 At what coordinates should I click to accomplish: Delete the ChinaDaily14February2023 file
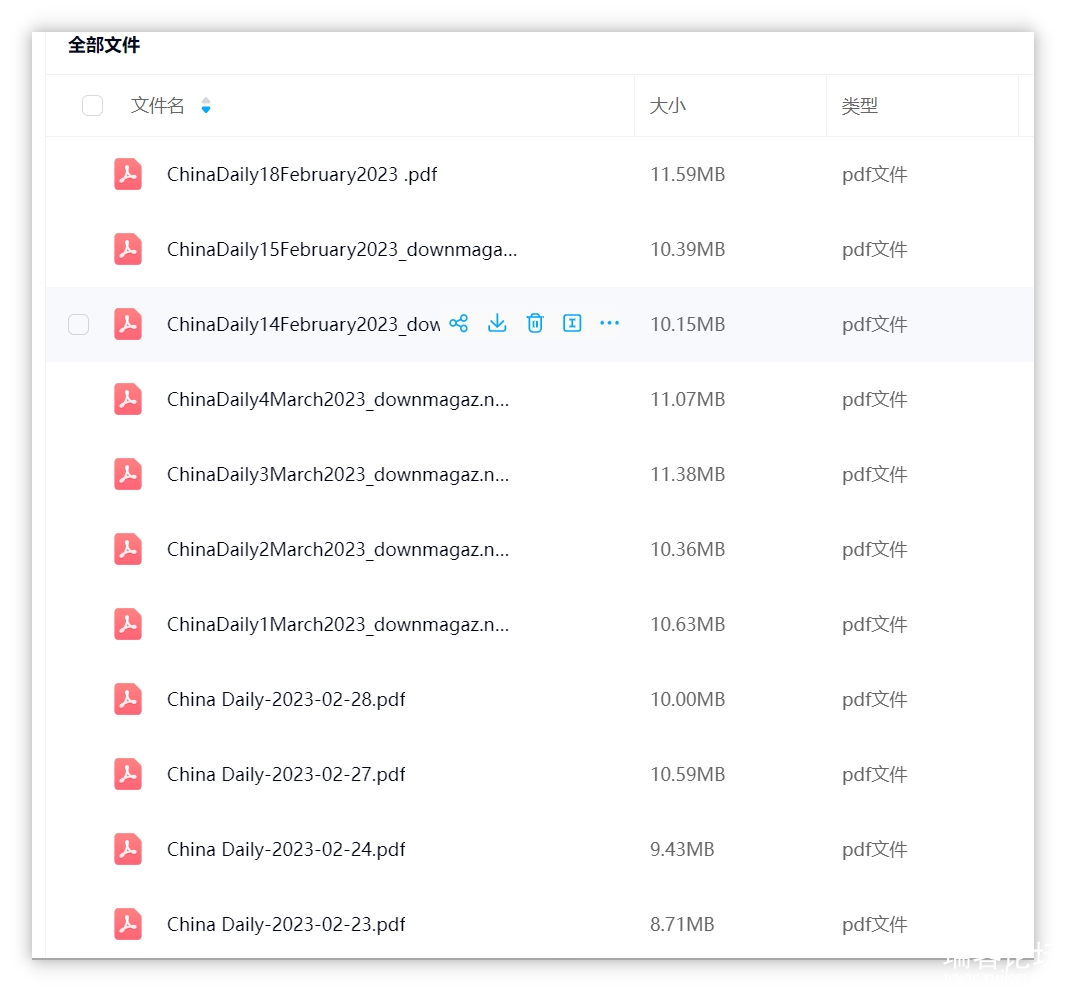[535, 323]
